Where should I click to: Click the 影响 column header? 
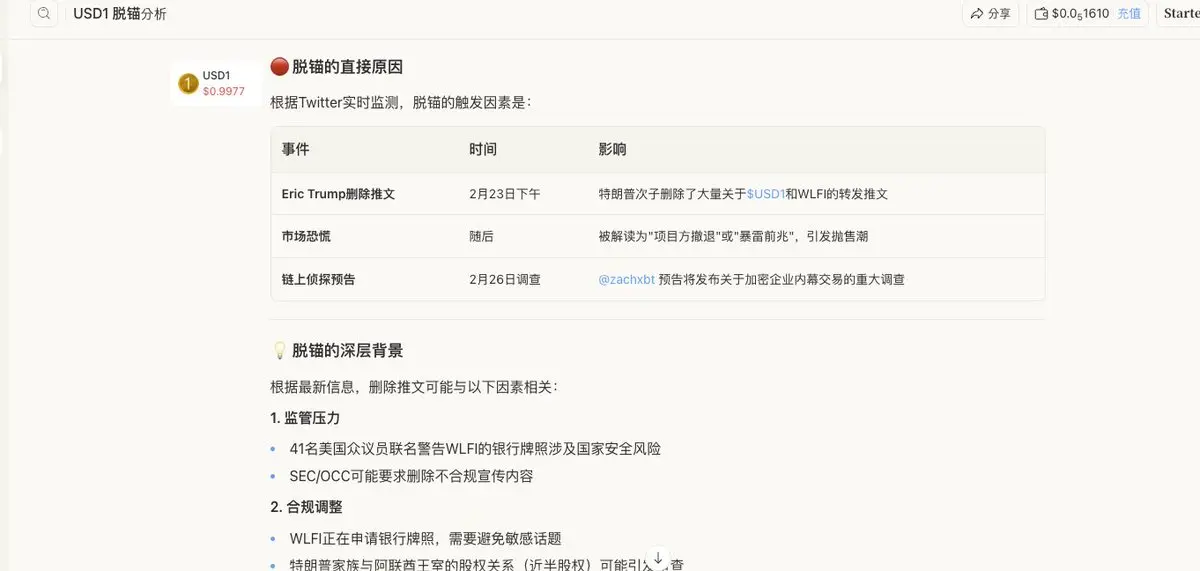612,149
